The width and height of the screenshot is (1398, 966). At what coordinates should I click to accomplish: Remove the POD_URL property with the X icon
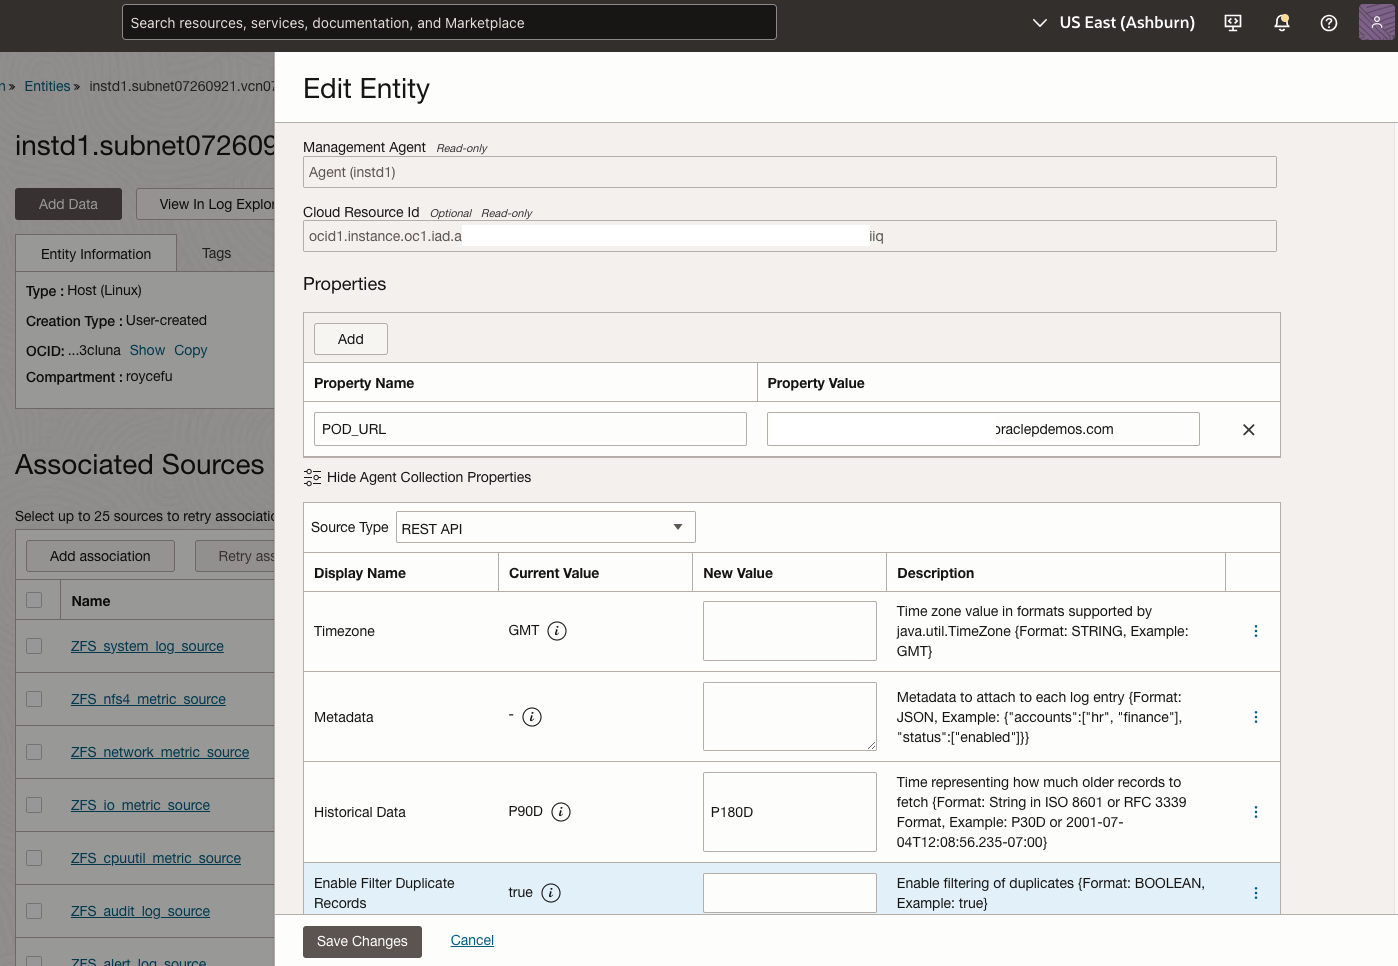pyautogui.click(x=1248, y=429)
